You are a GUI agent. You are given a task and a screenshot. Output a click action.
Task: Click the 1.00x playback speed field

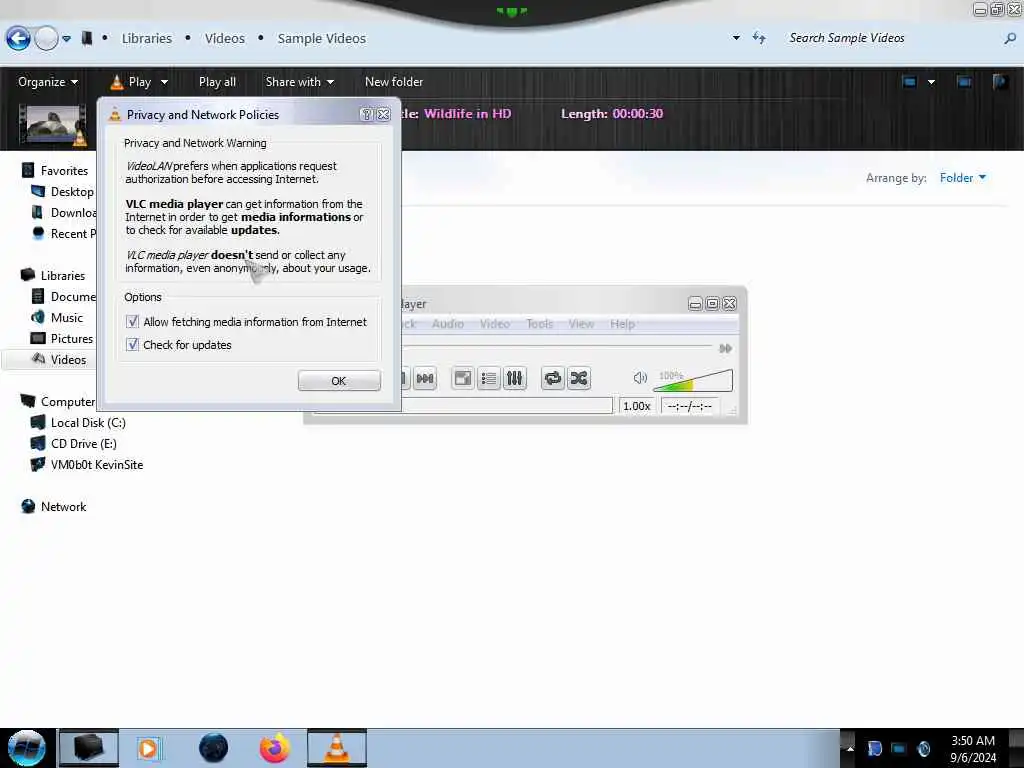pyautogui.click(x=637, y=406)
